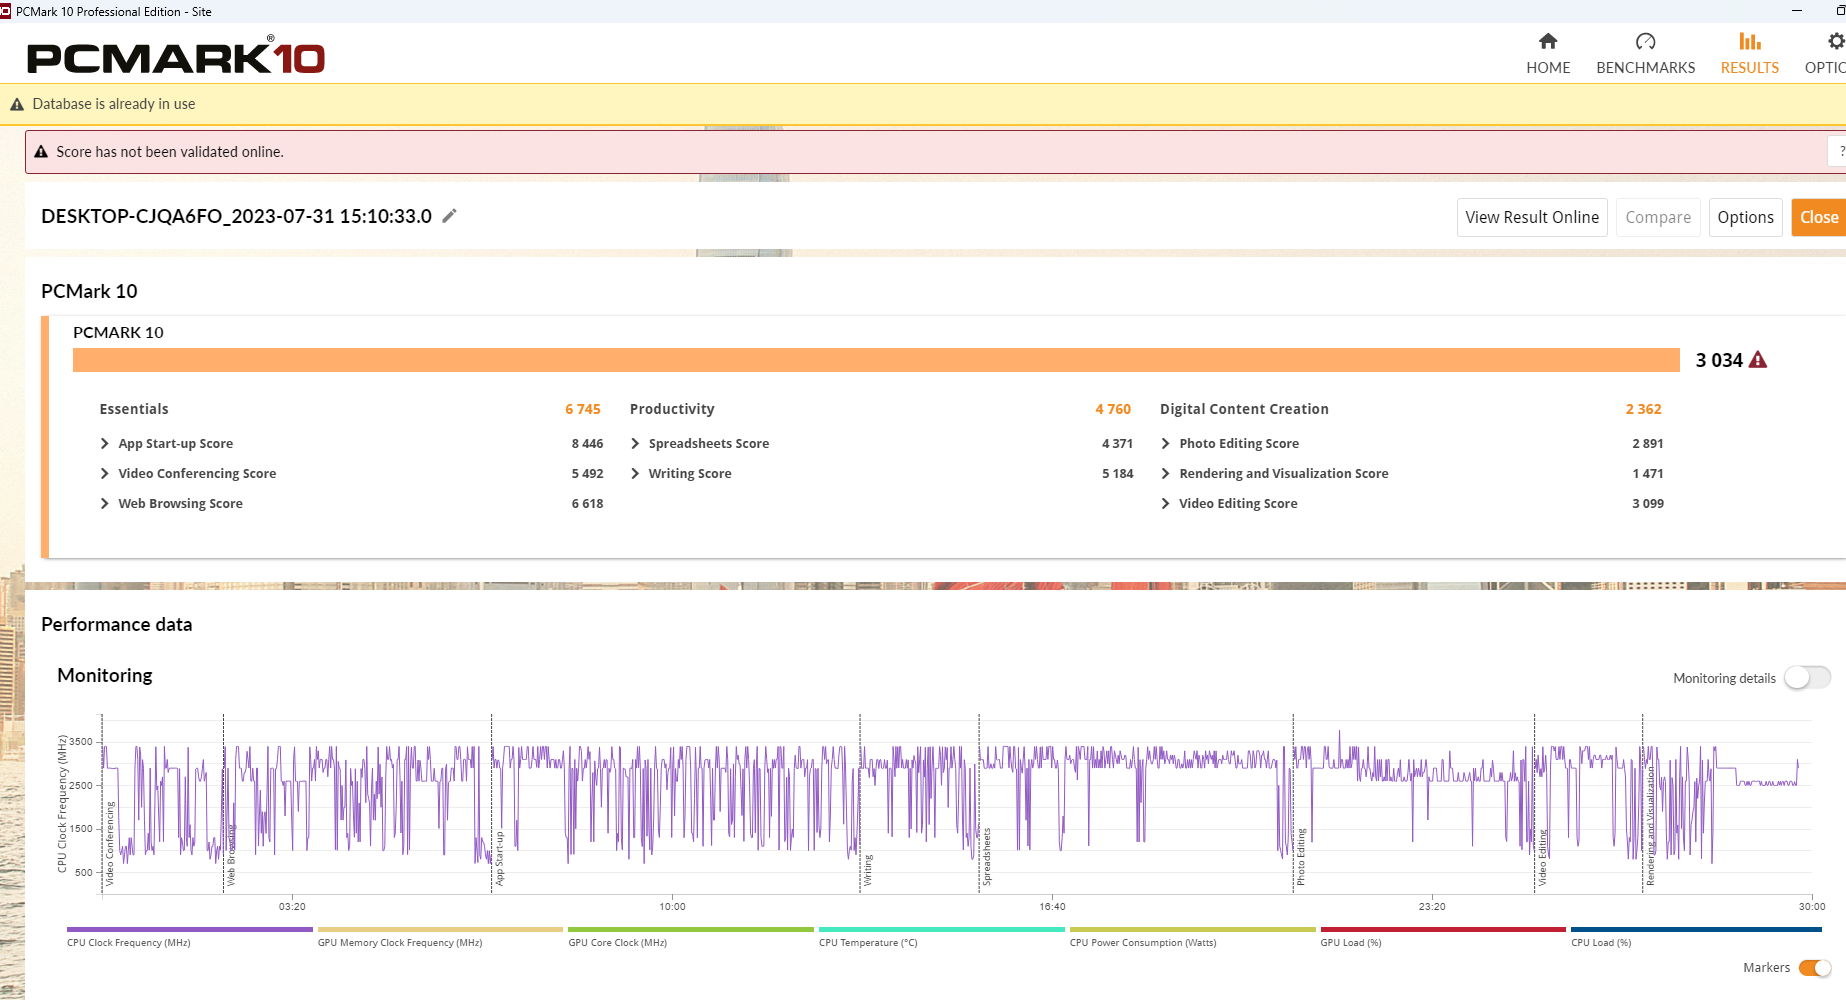Open the Benchmarks gauge icon

click(x=1645, y=42)
